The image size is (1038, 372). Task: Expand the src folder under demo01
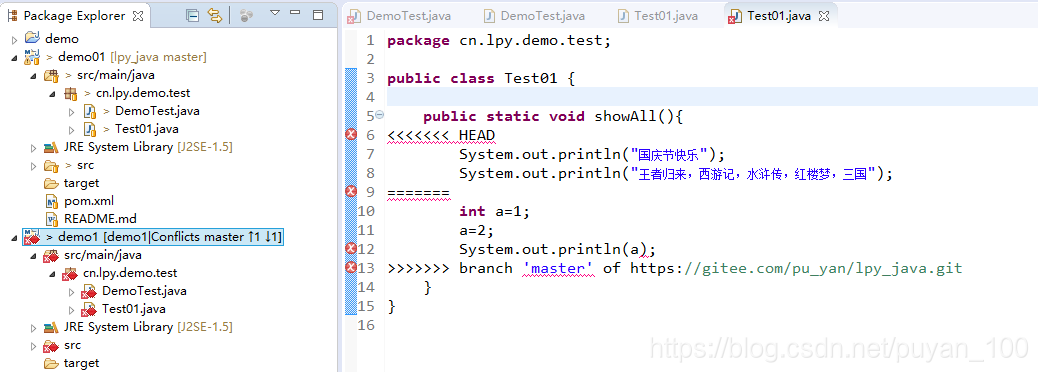tap(34, 165)
